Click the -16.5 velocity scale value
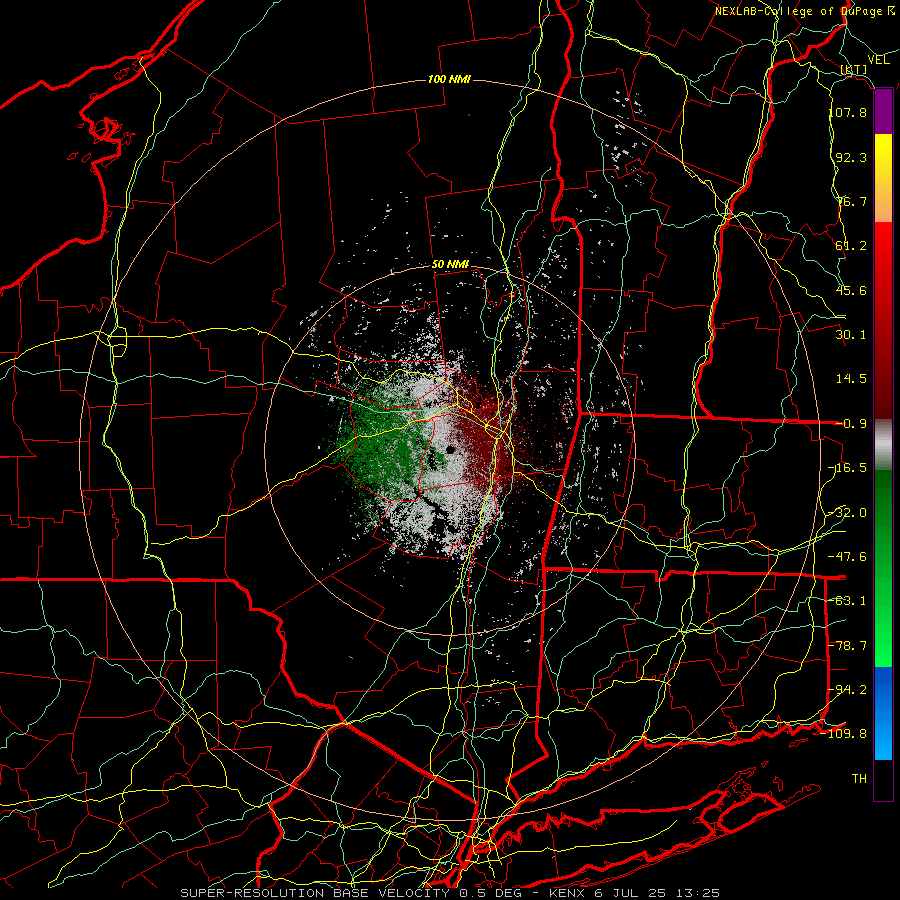The width and height of the screenshot is (900, 900). pos(848,468)
